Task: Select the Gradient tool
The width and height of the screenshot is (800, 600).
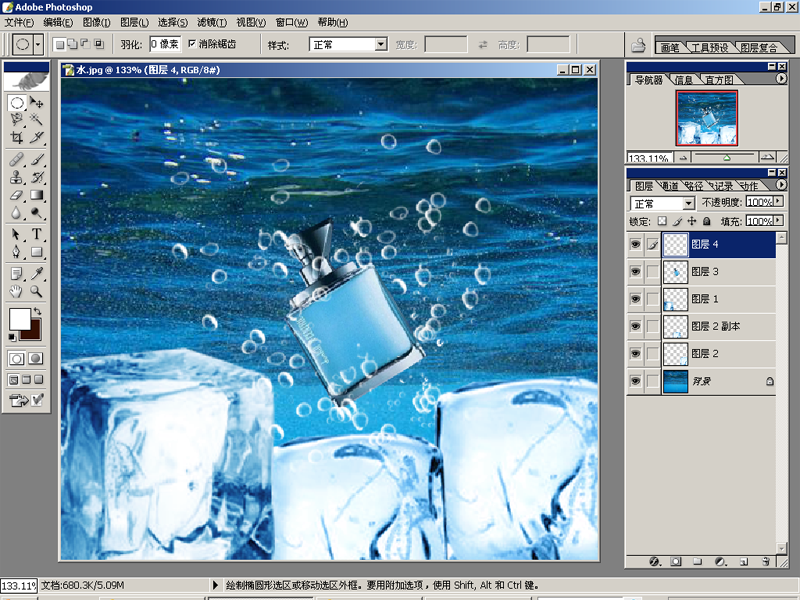Action: 36,195
